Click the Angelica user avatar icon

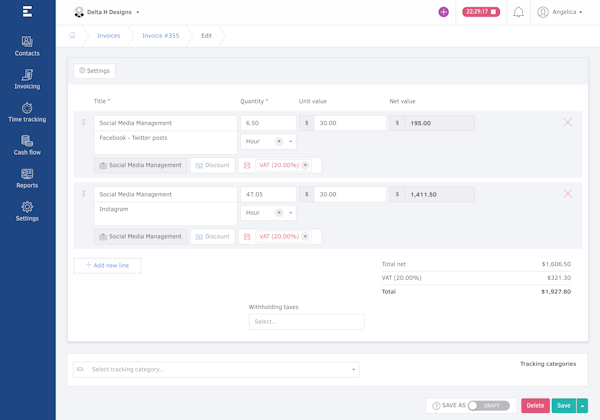point(543,12)
